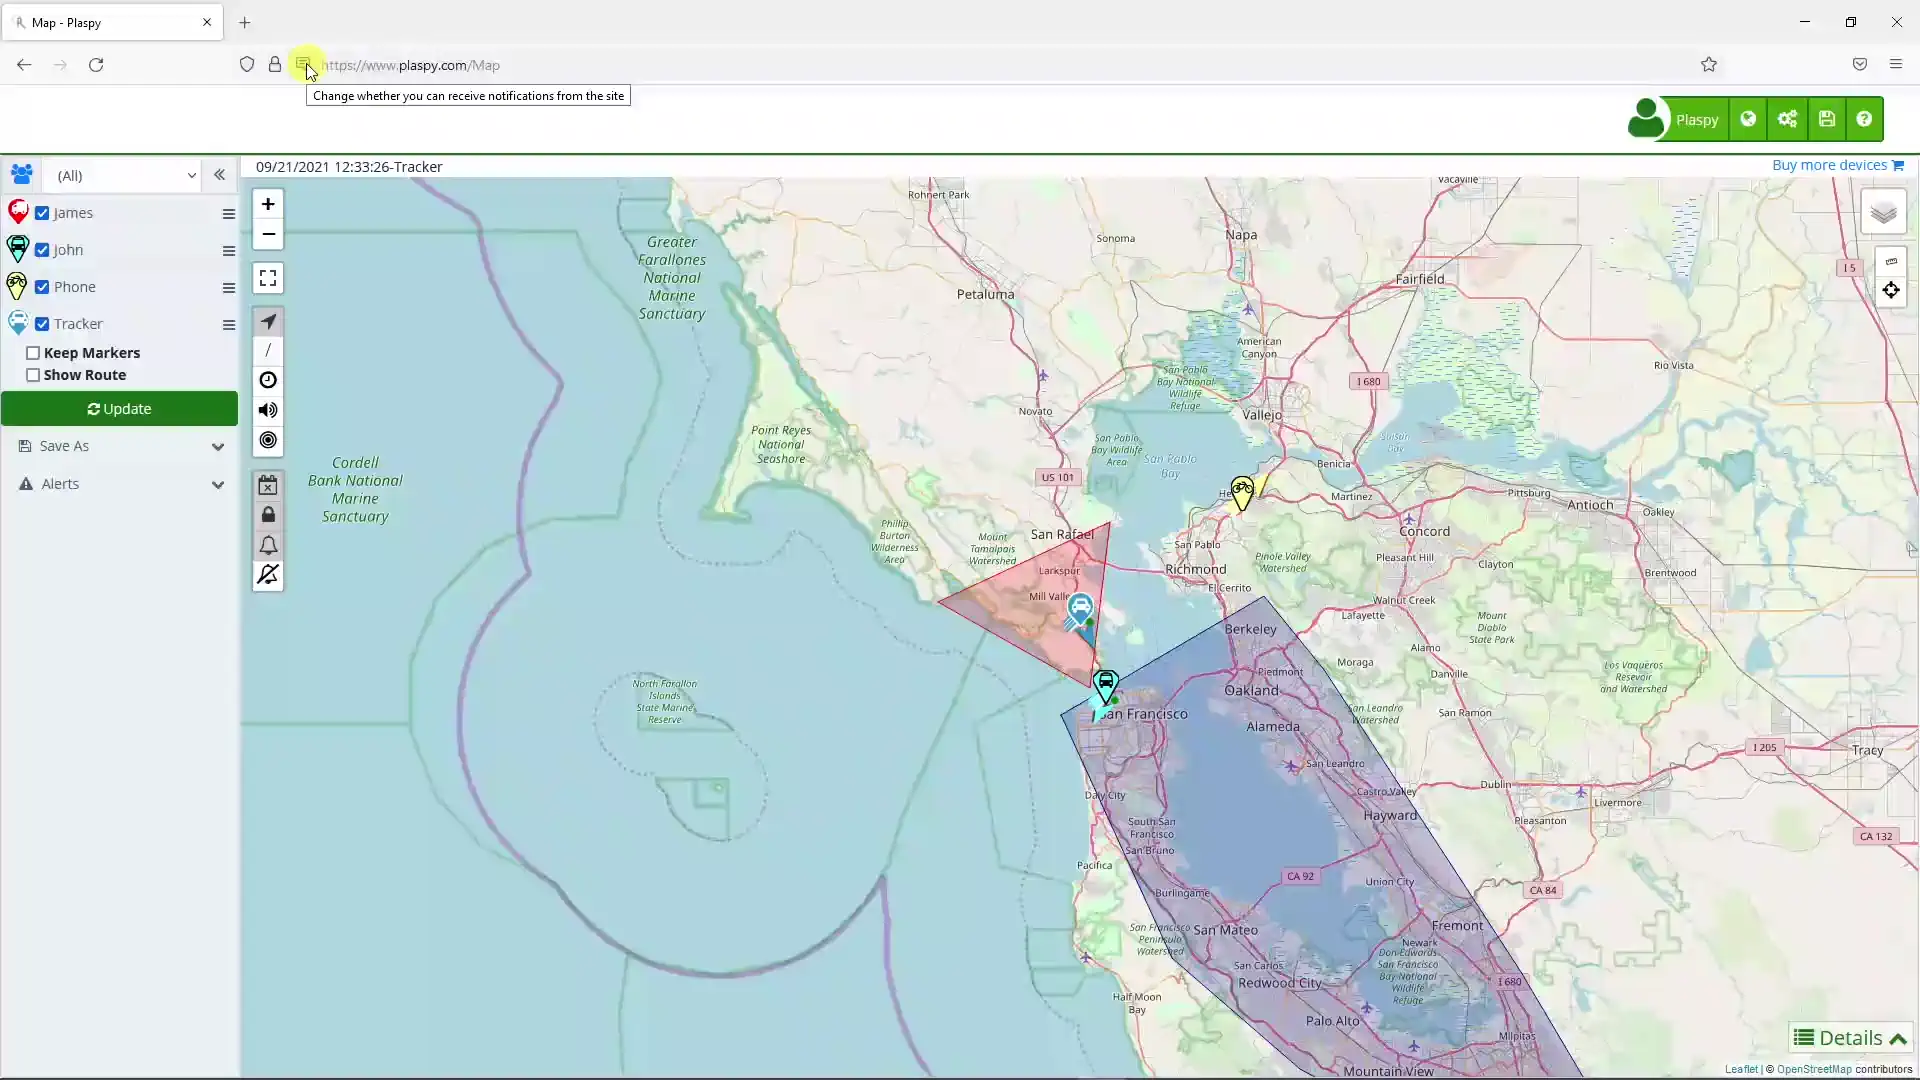1920x1080 pixels.
Task: Open the menu for John device
Action: click(228, 251)
